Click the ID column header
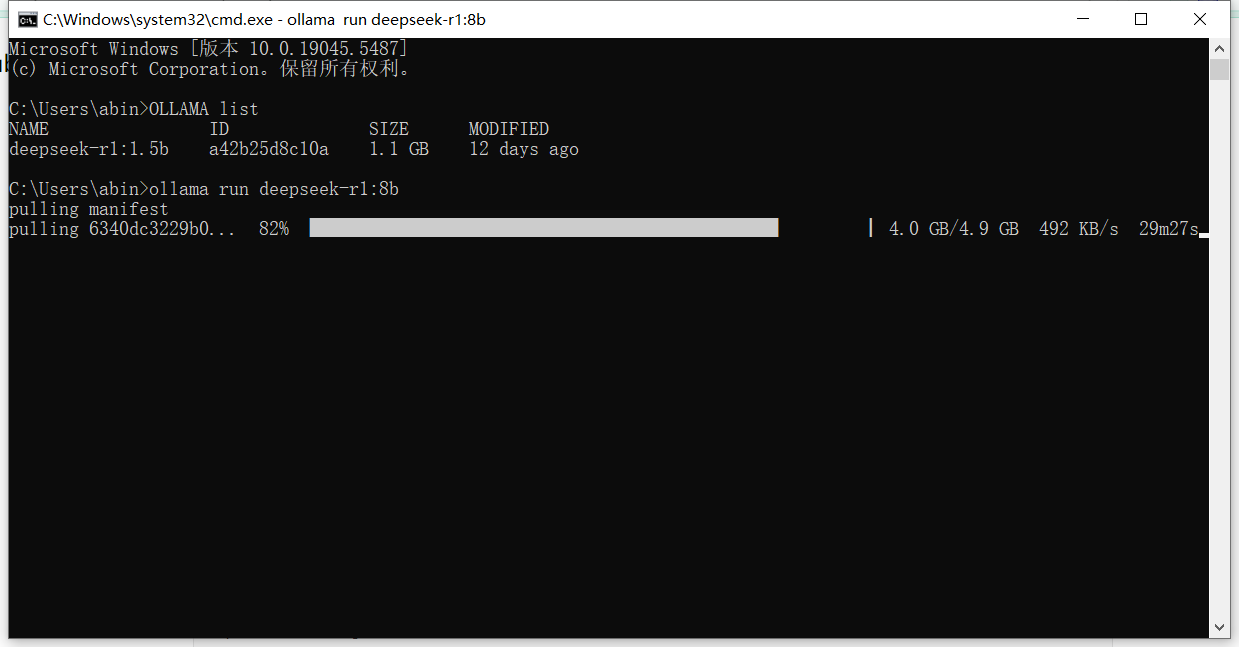The width and height of the screenshot is (1239, 647). [x=219, y=129]
